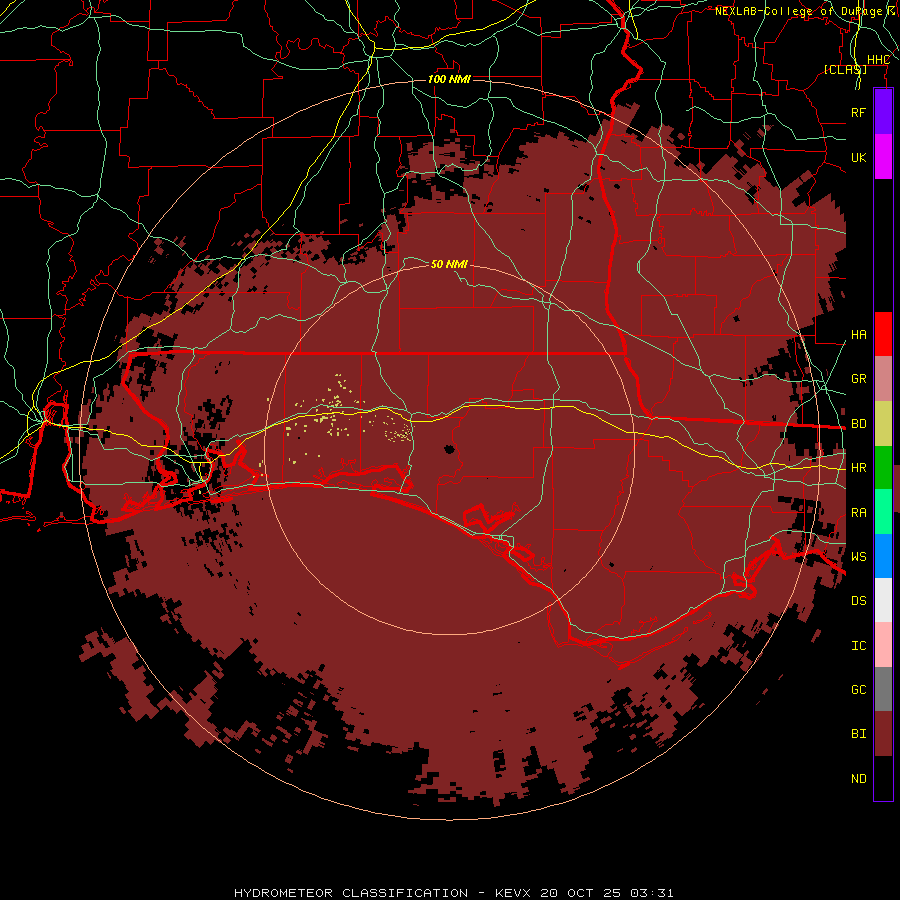
Task: Click the BD legend label
Action: (x=859, y=424)
